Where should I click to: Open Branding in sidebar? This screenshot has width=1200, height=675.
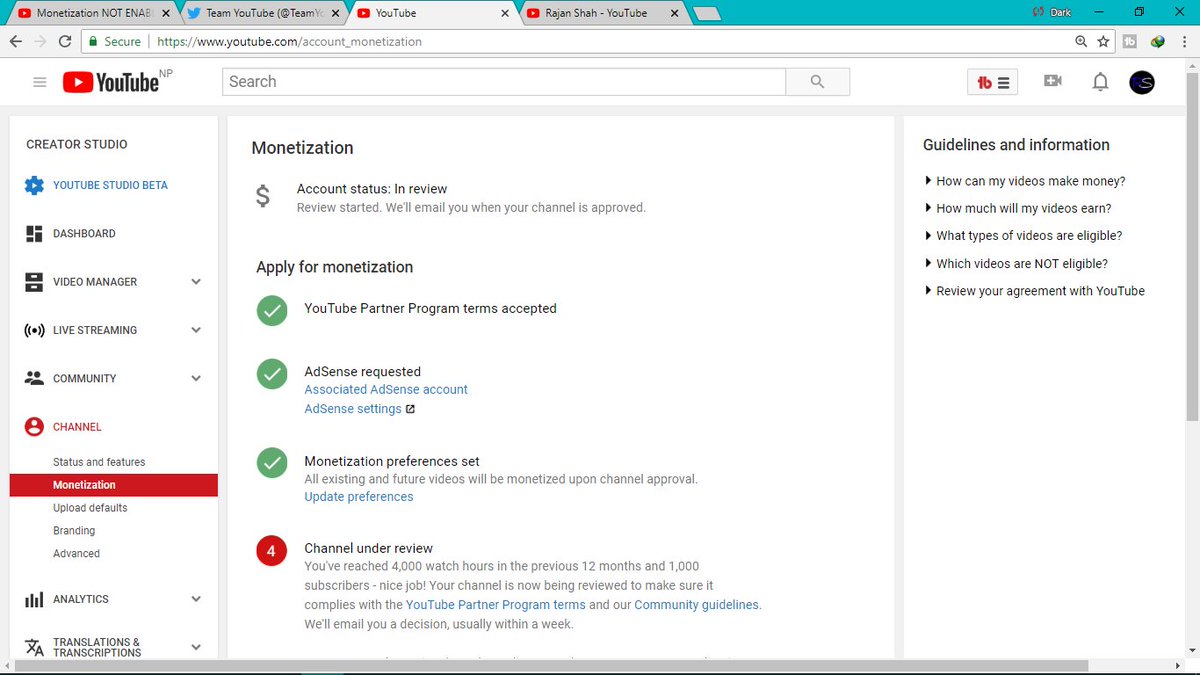74,531
